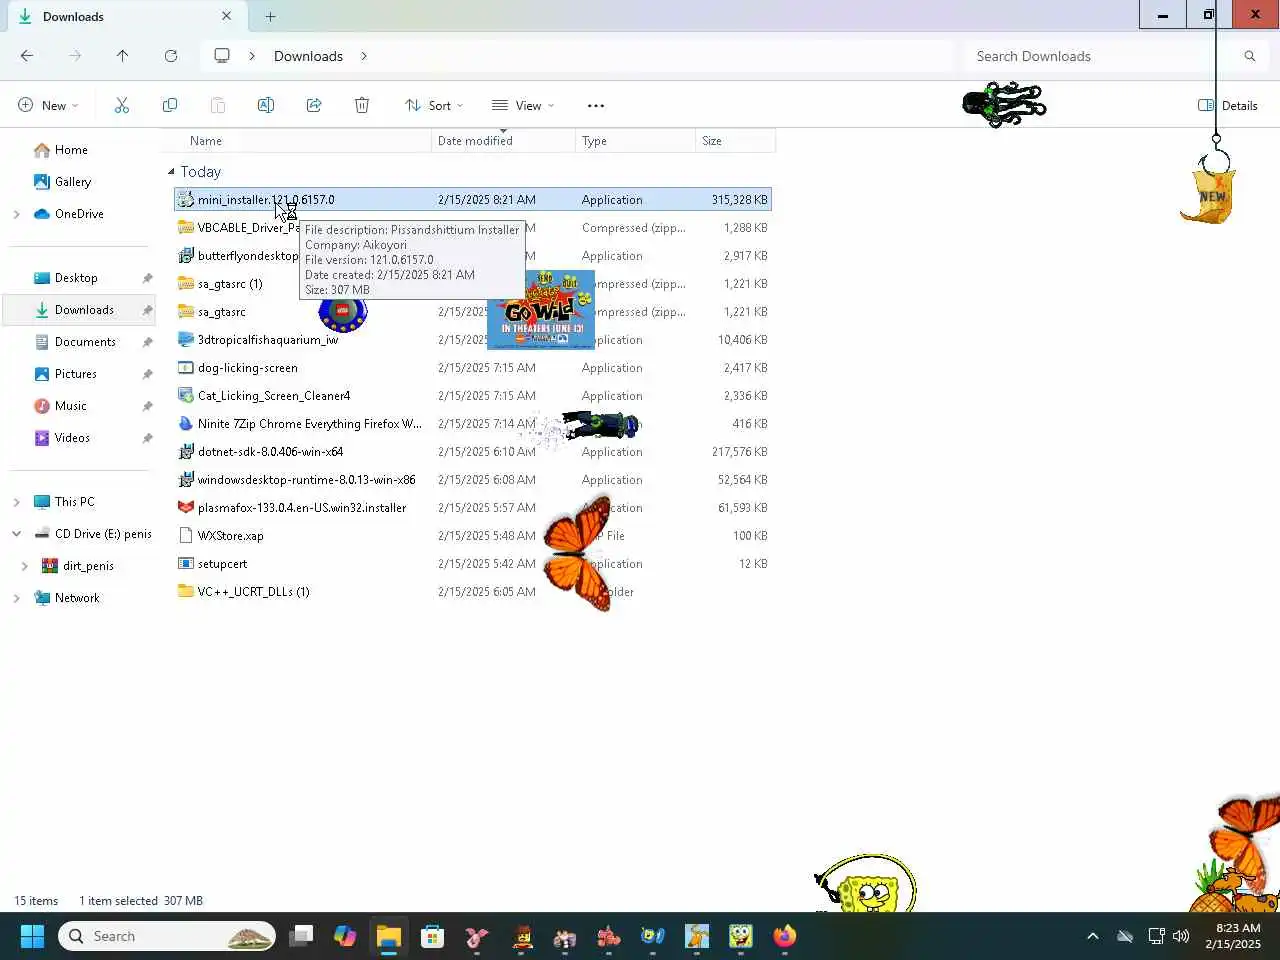Screen dimensions: 1280x960
Task: Open a new tab with plus button
Action: (x=270, y=16)
